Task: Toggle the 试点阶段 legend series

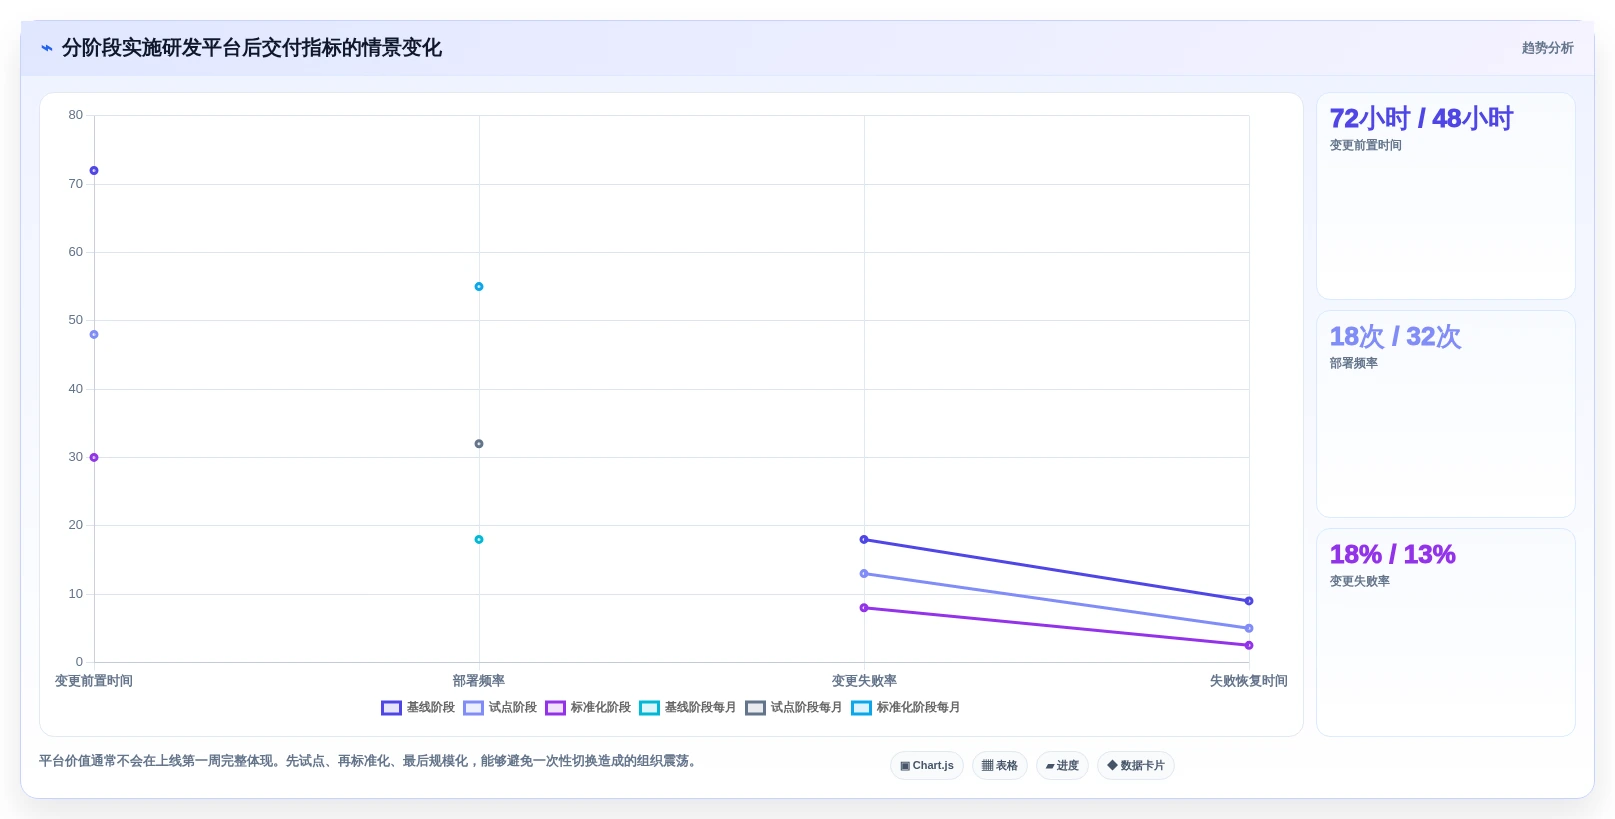Action: click(500, 708)
